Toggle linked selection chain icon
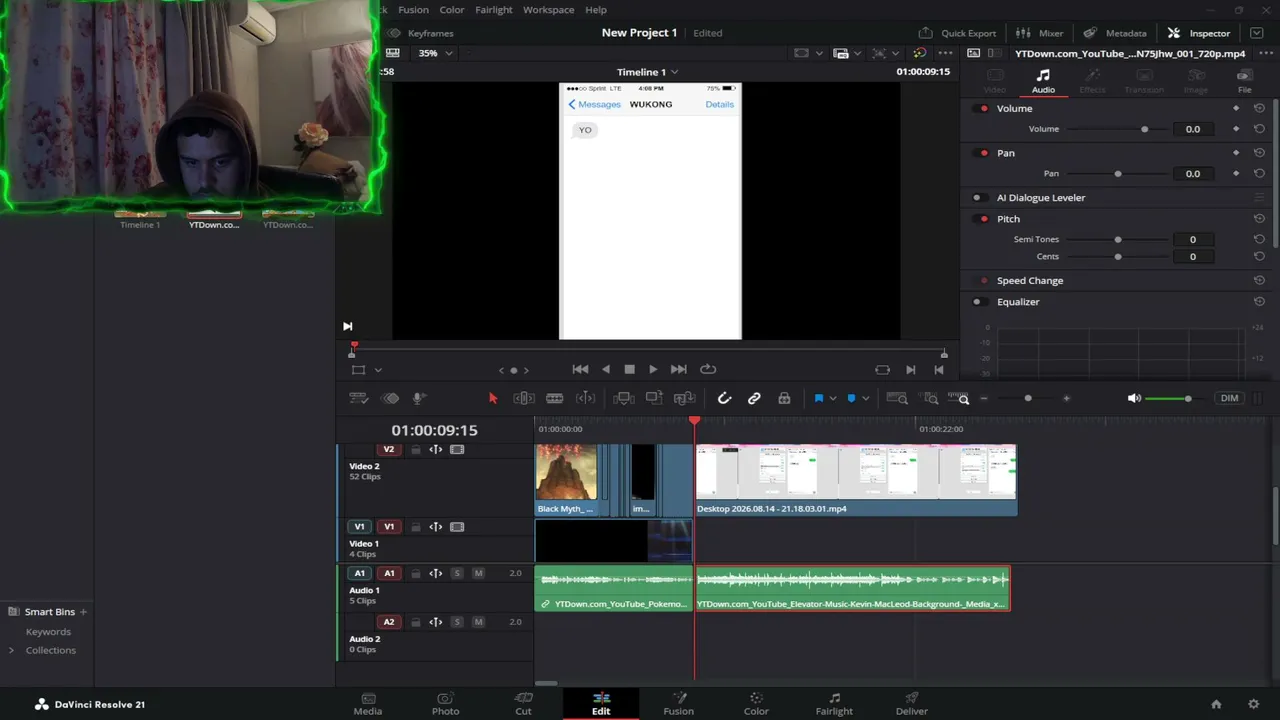 tap(754, 398)
